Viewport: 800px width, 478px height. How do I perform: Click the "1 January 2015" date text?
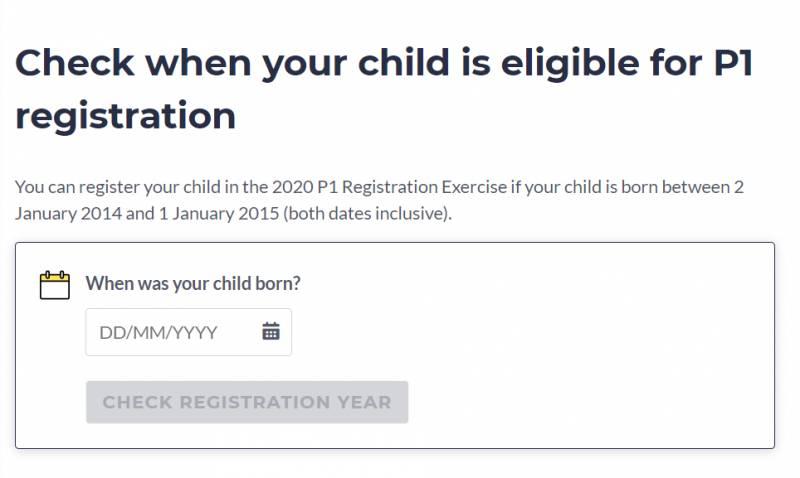coord(215,213)
